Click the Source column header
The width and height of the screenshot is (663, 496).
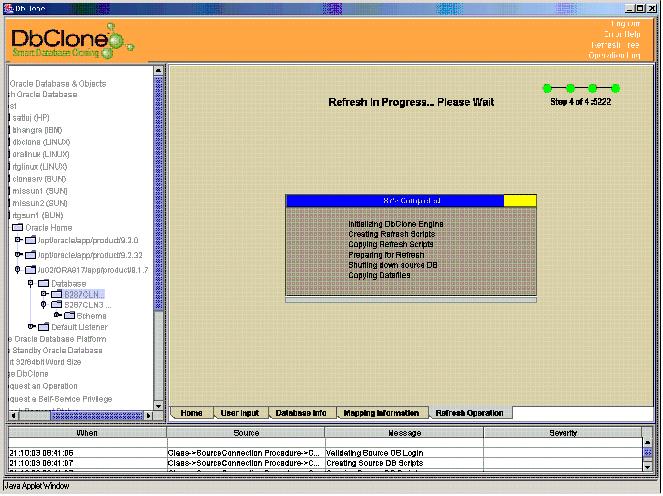pyautogui.click(x=246, y=433)
